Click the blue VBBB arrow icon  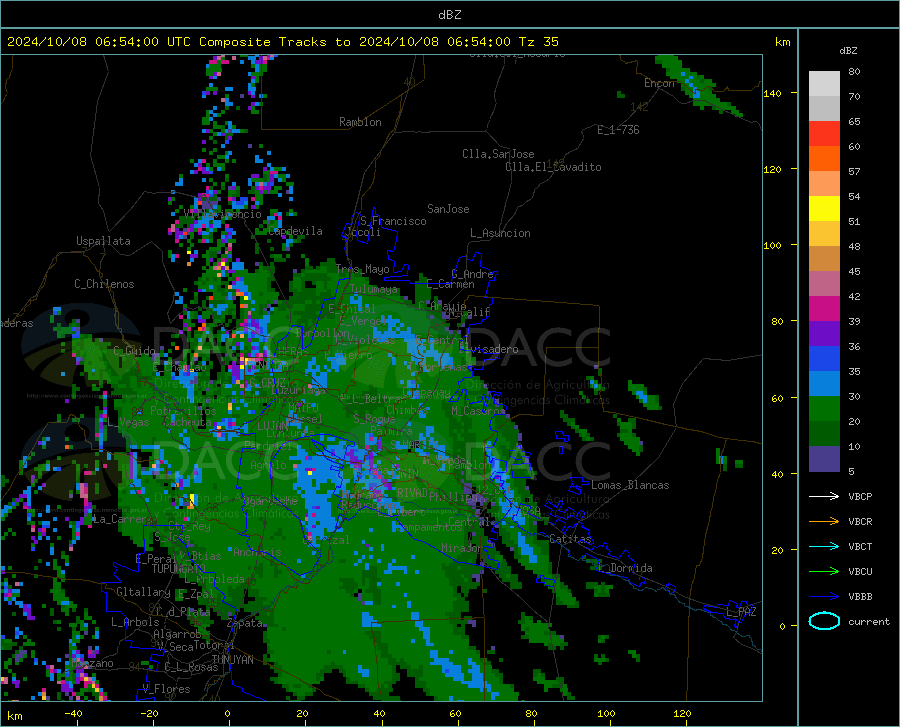(x=824, y=597)
